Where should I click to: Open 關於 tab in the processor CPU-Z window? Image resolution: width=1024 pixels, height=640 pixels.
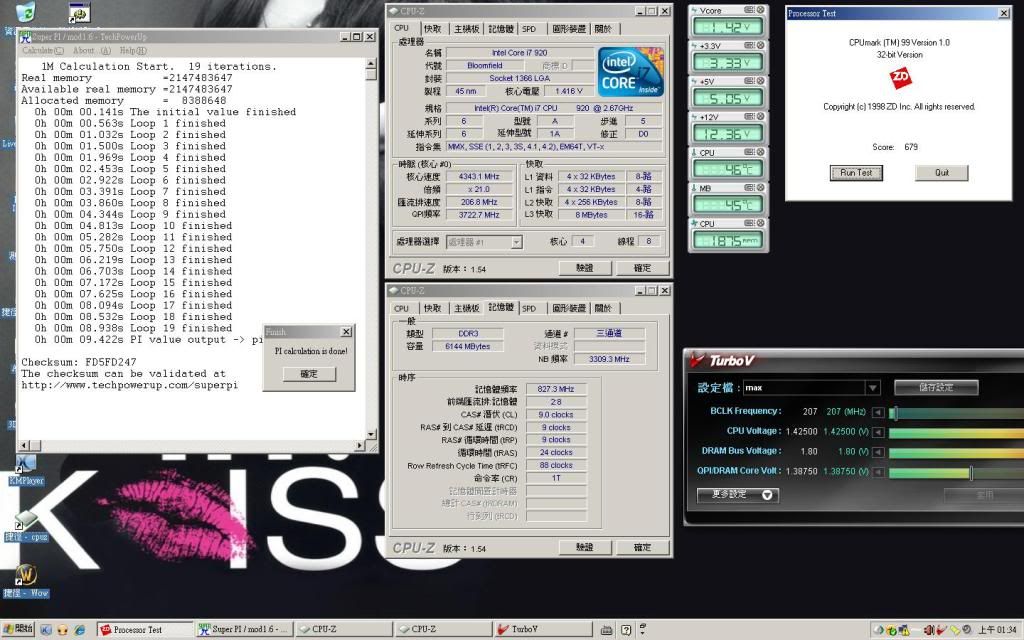(x=603, y=29)
